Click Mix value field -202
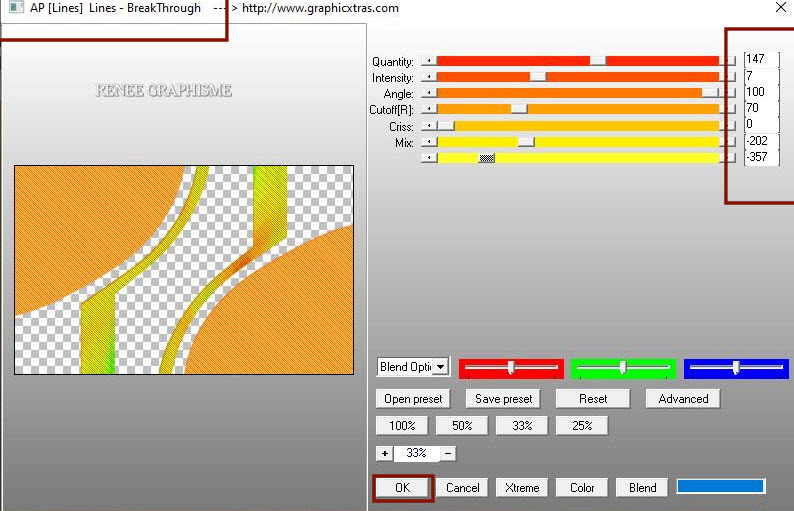The width and height of the screenshot is (794, 511). point(761,141)
